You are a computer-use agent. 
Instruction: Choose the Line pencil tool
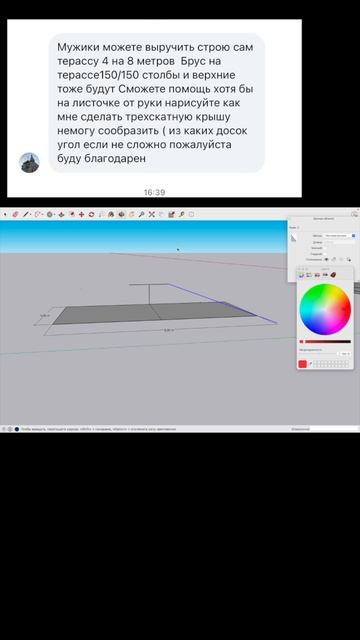point(26,214)
